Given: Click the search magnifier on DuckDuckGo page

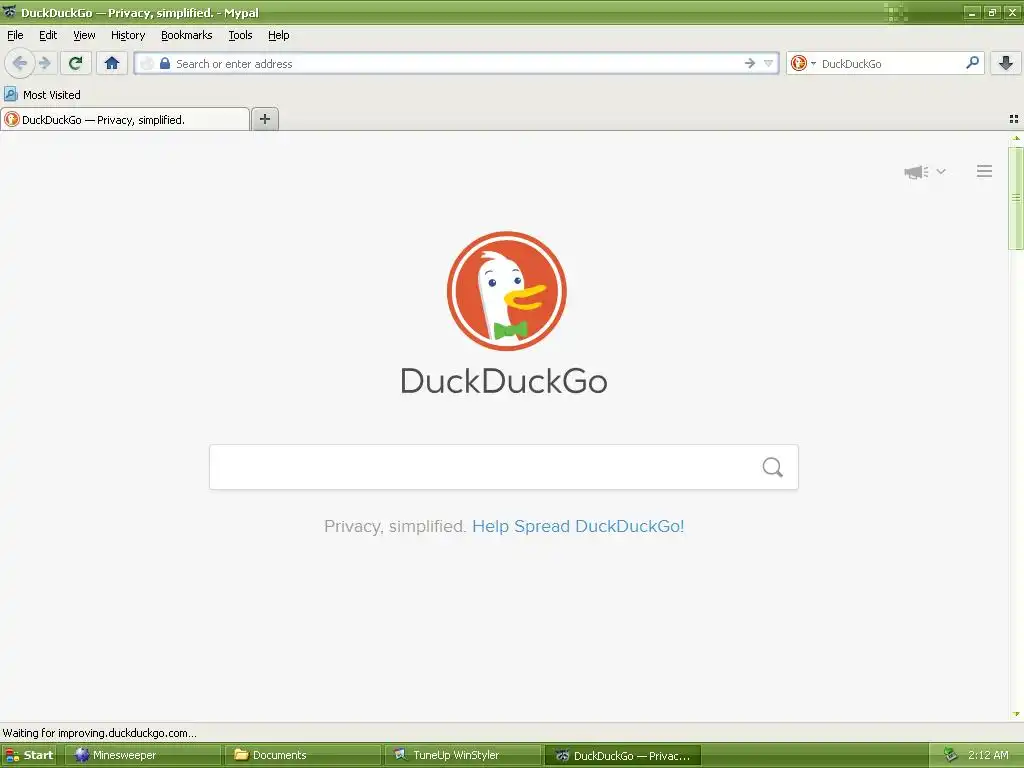Looking at the screenshot, I should (773, 467).
